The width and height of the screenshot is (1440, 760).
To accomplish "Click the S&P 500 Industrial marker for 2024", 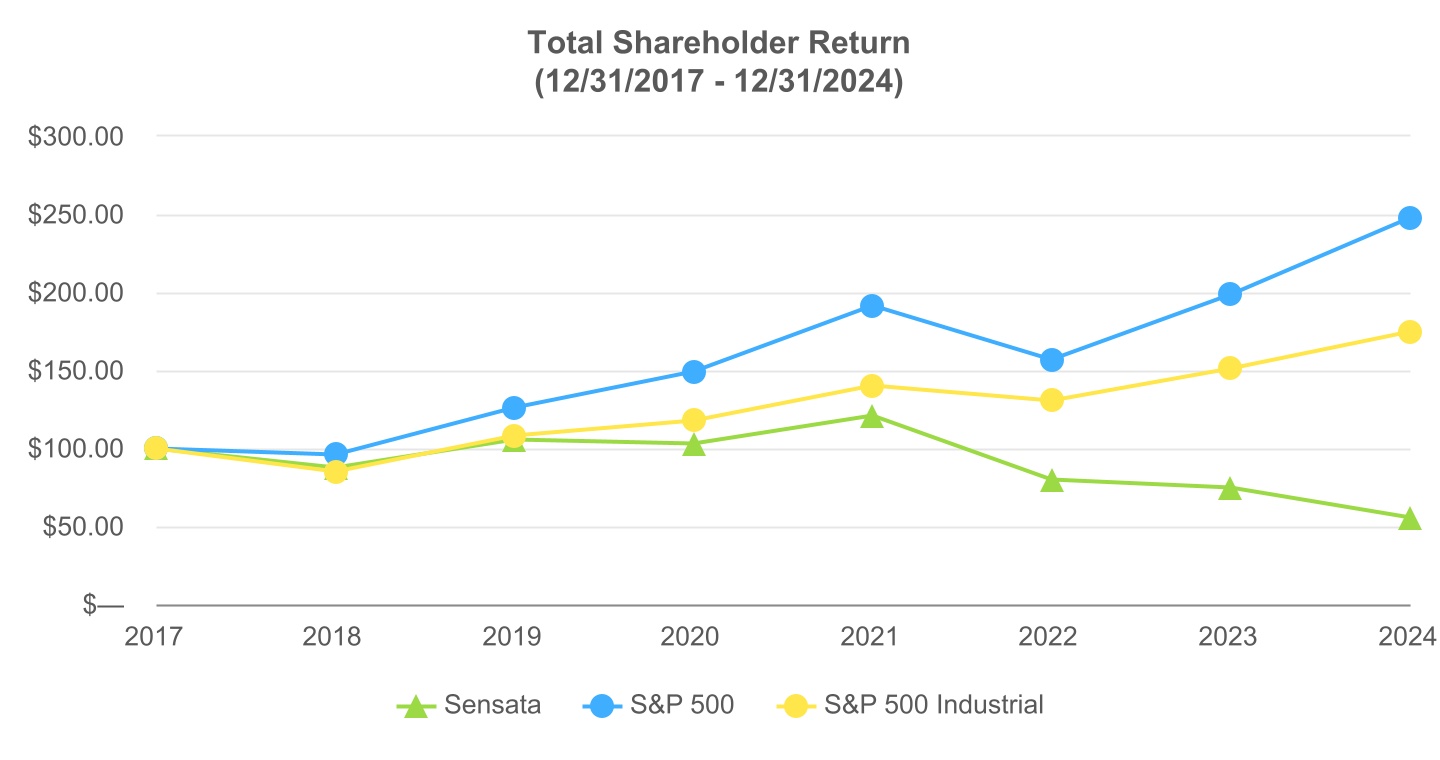I will coord(1409,332).
